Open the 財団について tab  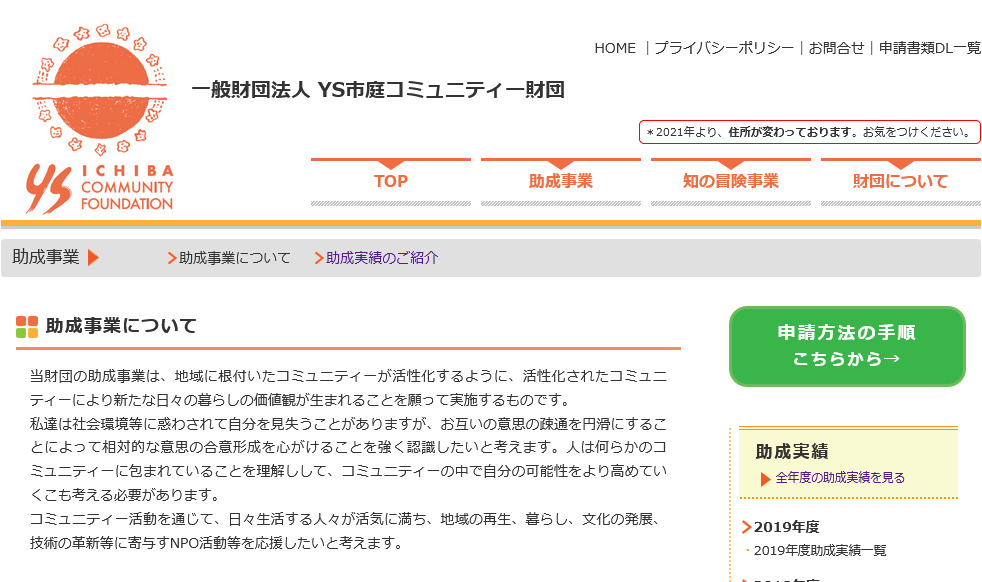(900, 181)
